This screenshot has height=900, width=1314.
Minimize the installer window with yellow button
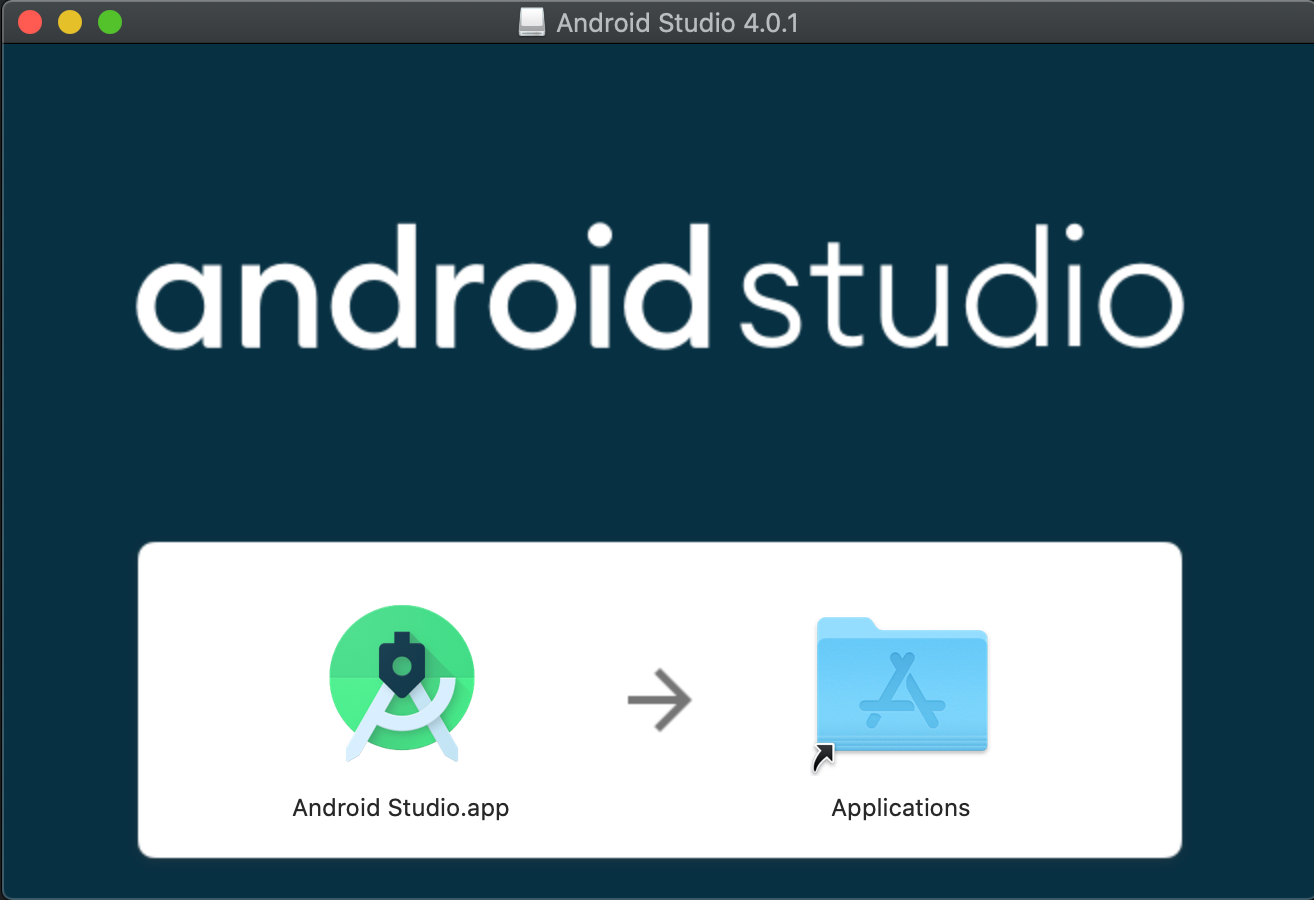click(x=70, y=22)
